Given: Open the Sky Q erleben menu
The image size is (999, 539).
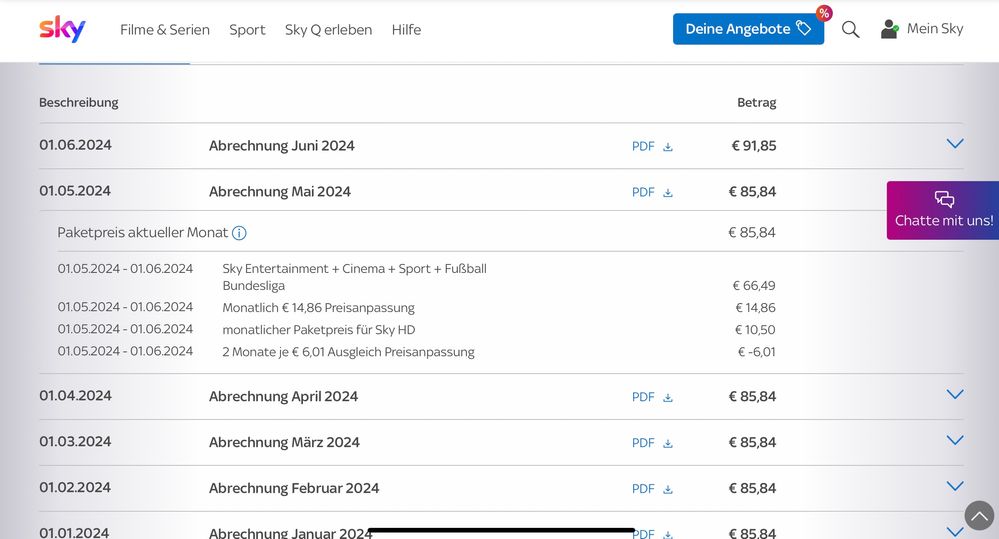Looking at the screenshot, I should coord(328,30).
